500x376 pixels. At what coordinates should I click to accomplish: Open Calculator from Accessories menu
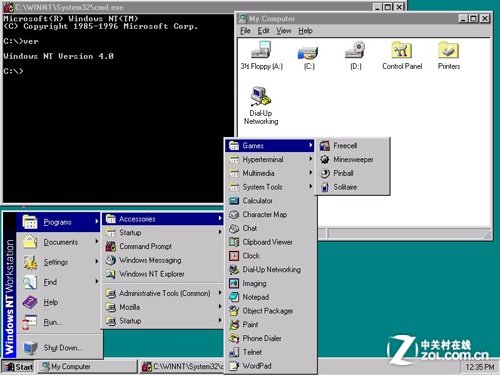click(x=270, y=201)
